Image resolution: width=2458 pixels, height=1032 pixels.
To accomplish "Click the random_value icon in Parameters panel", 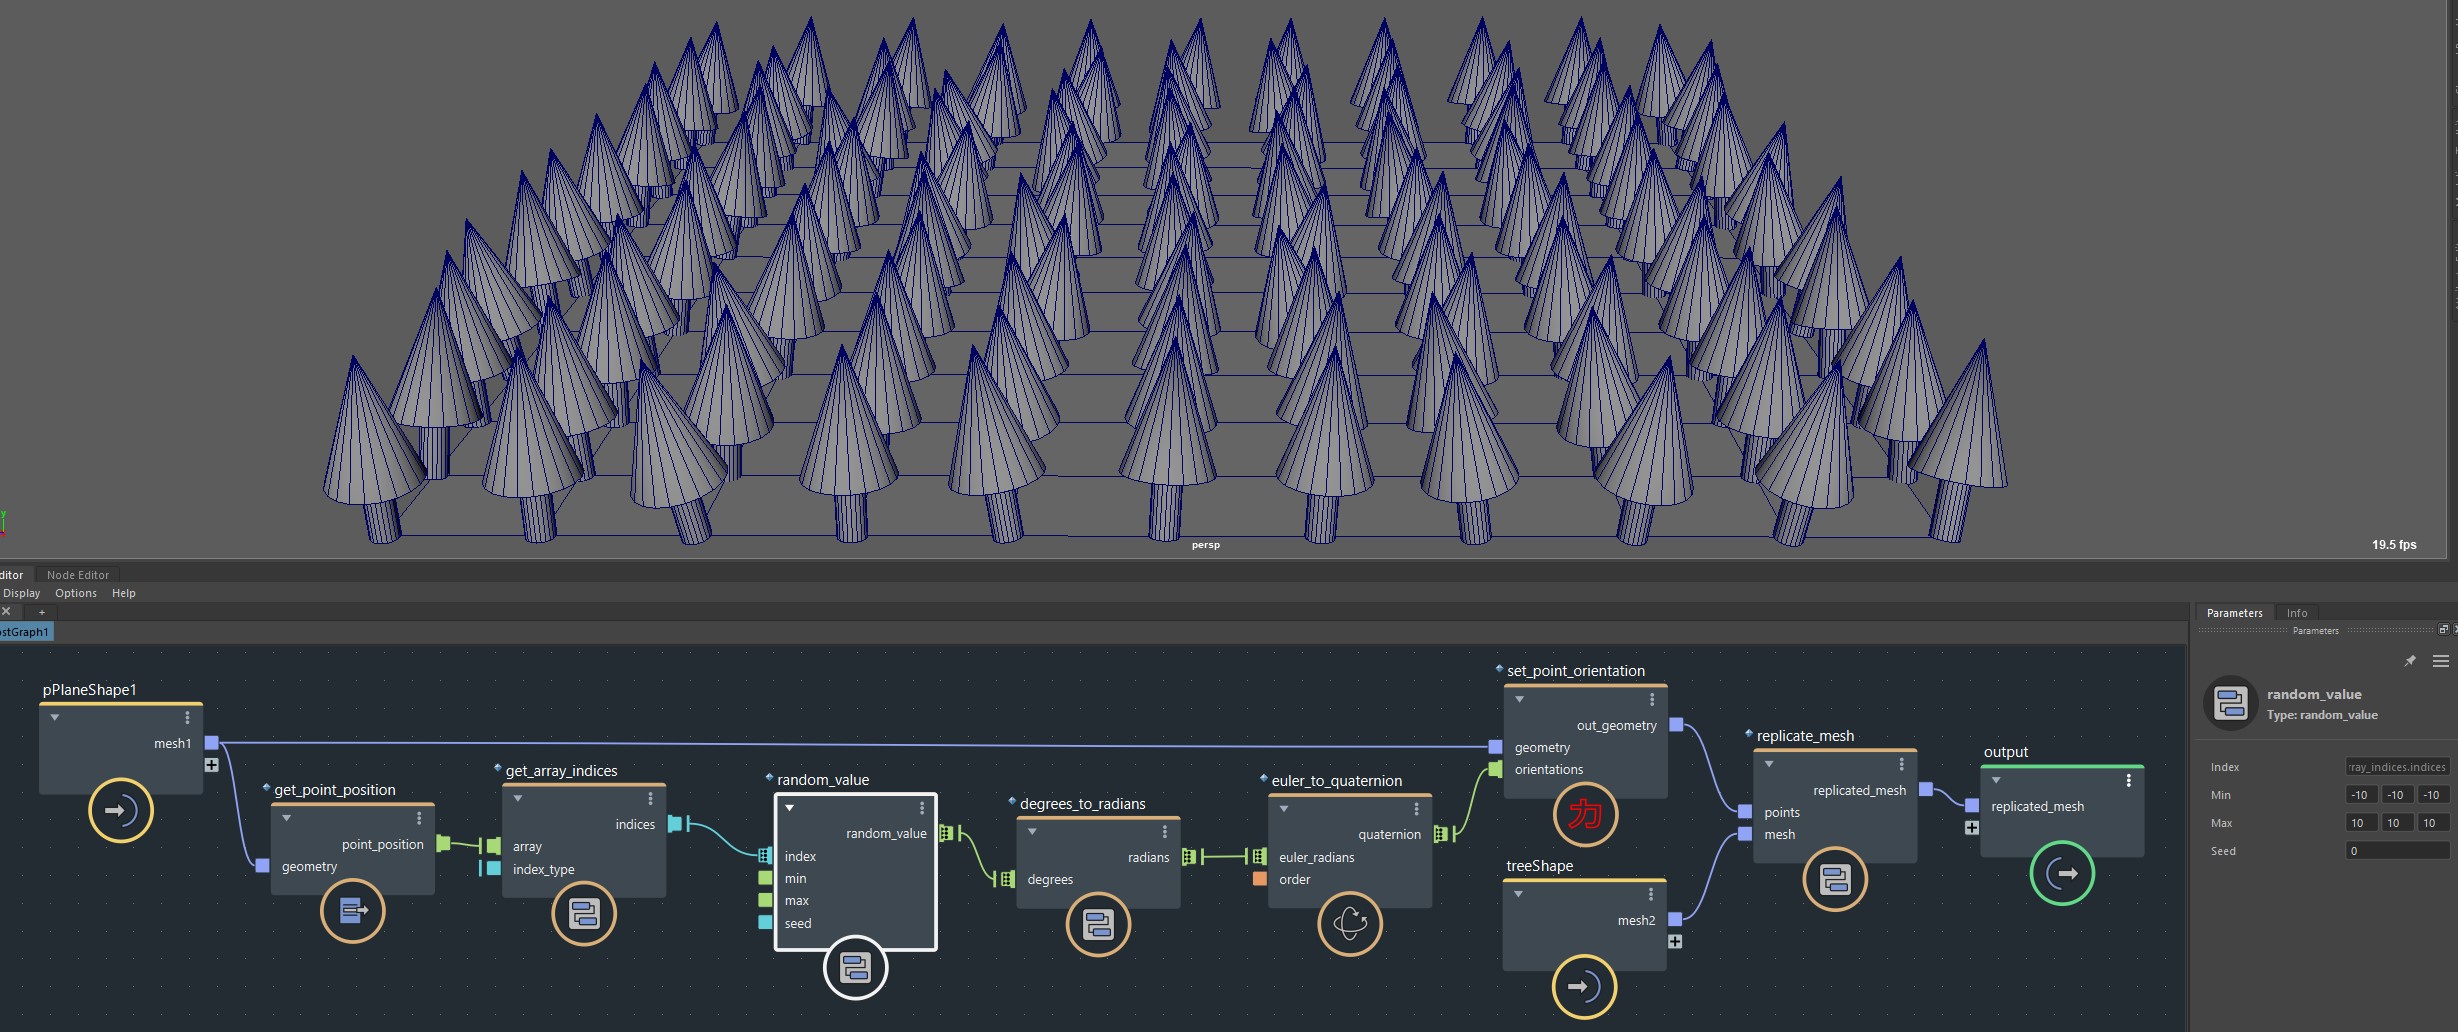I will click(x=2231, y=703).
